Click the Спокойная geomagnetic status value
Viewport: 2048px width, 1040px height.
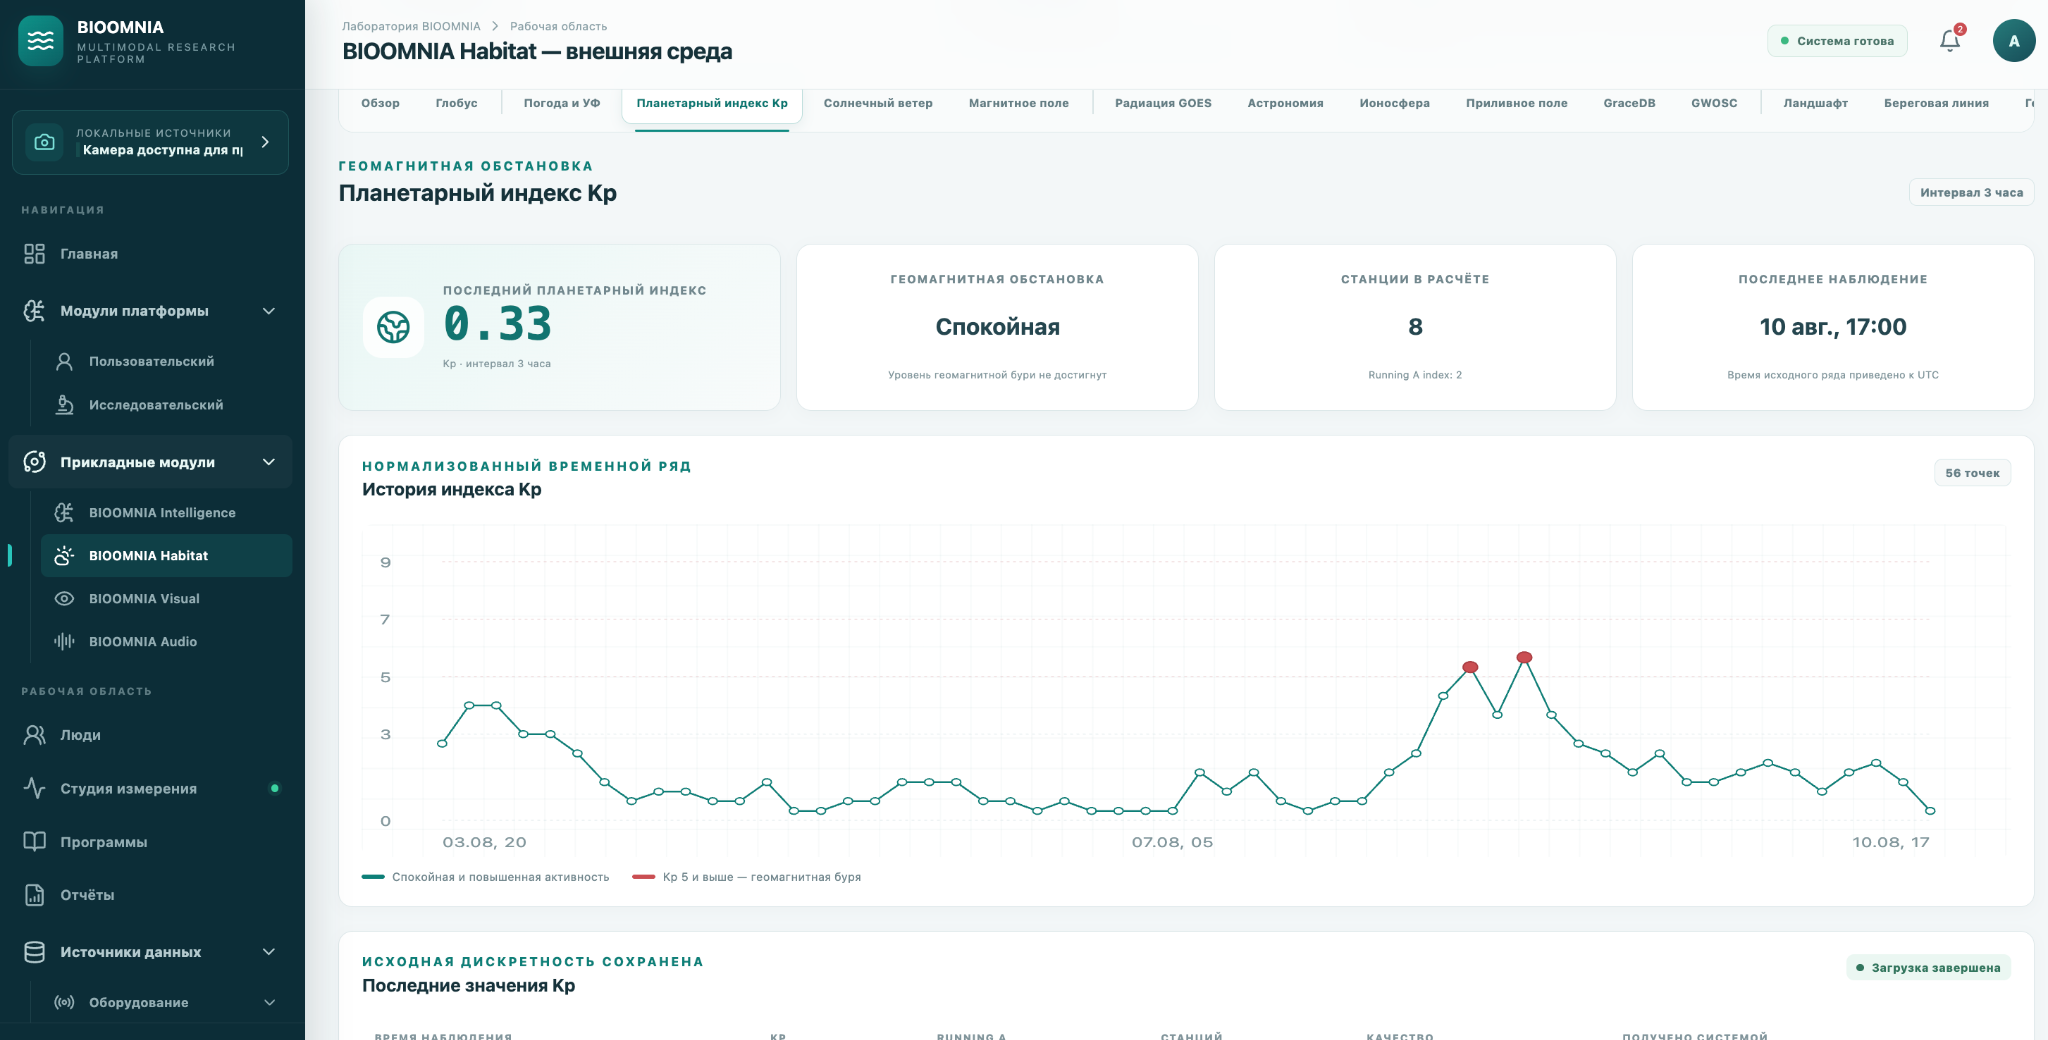[x=997, y=327]
